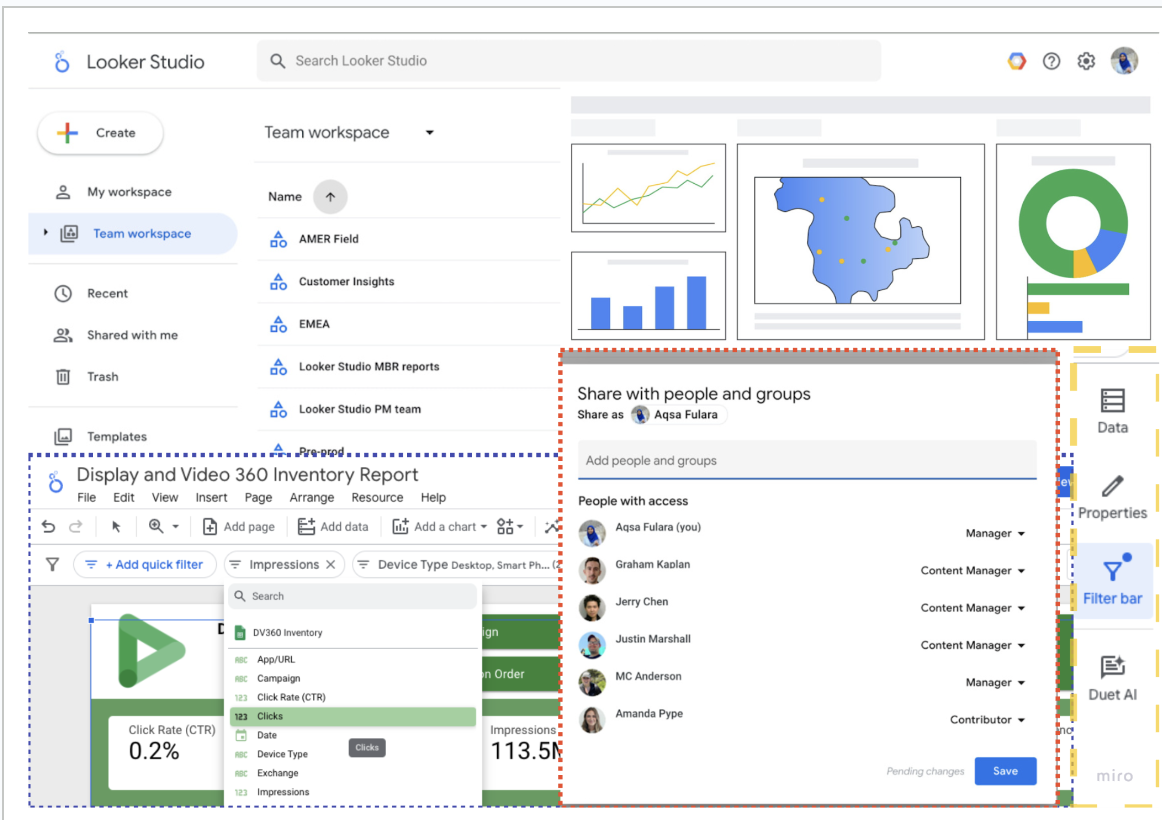Click the search magnifier icon in header
The image size is (1162, 820).
pyautogui.click(x=277, y=61)
